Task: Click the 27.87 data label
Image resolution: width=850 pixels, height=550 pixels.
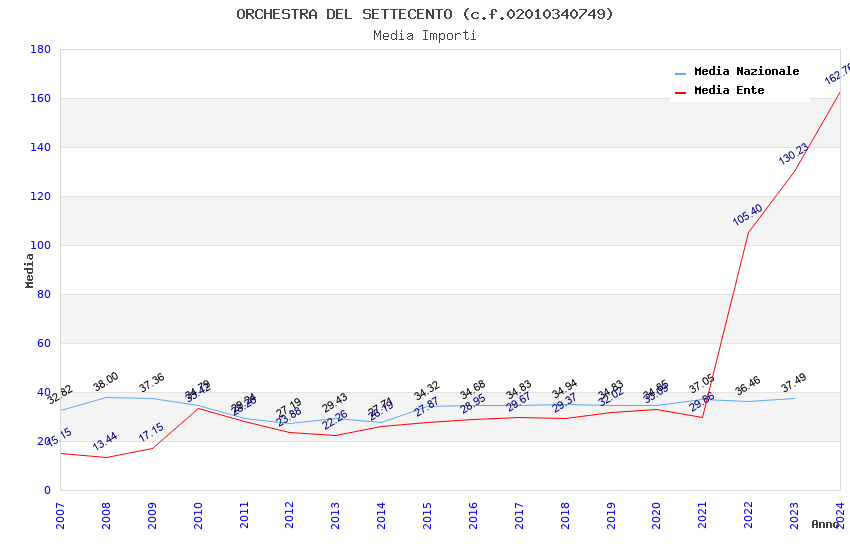Action: pyautogui.click(x=427, y=406)
